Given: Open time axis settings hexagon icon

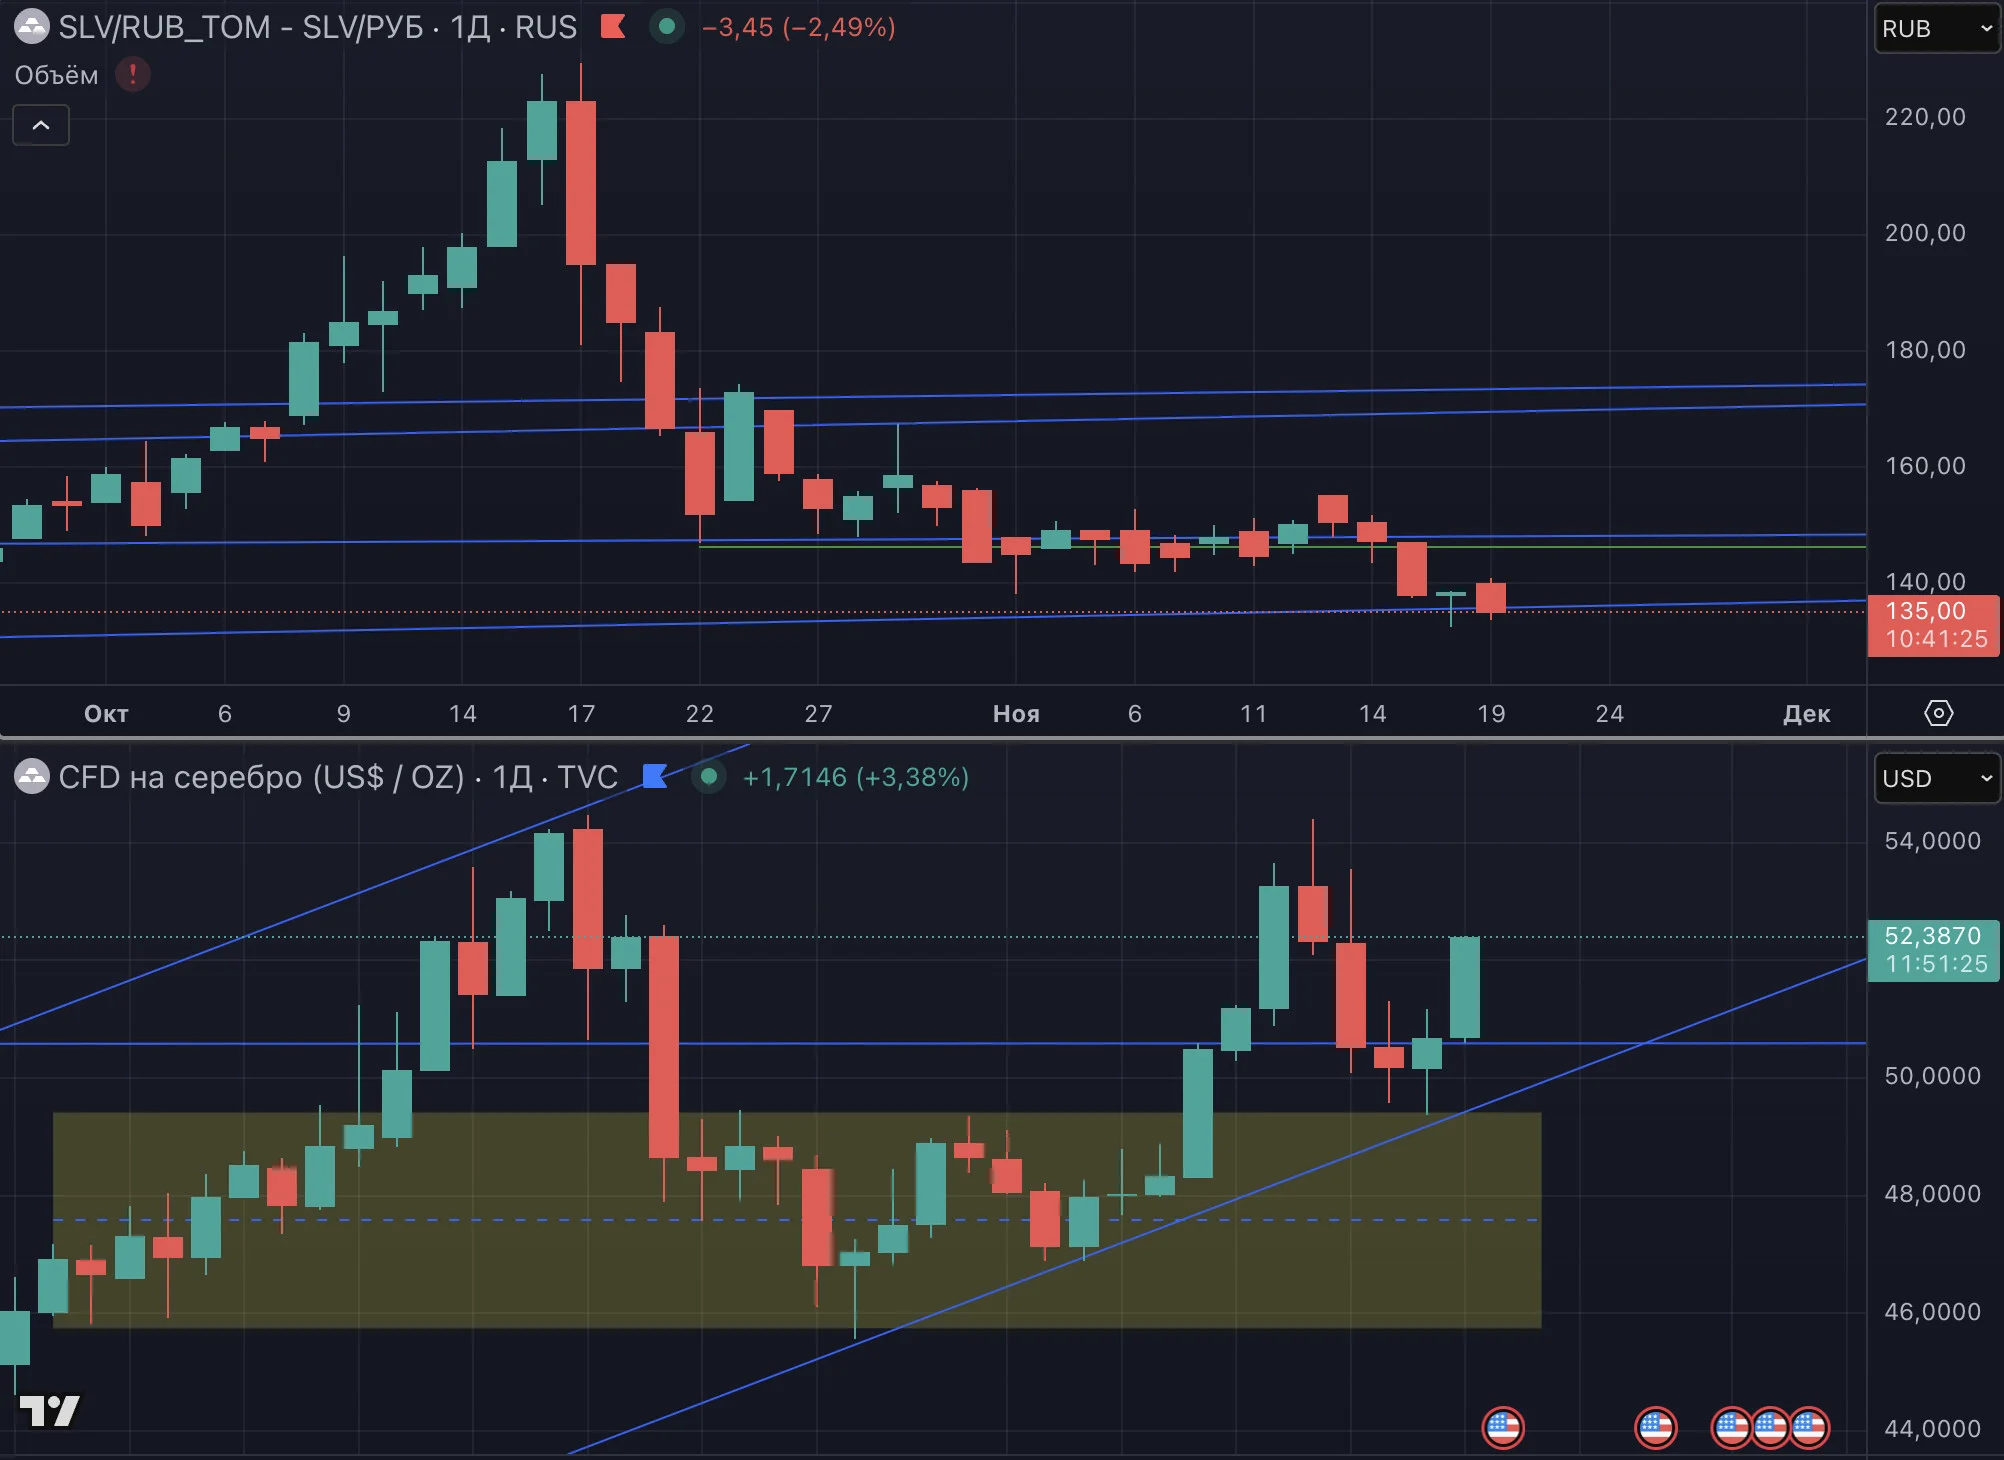Looking at the screenshot, I should click(x=1938, y=713).
